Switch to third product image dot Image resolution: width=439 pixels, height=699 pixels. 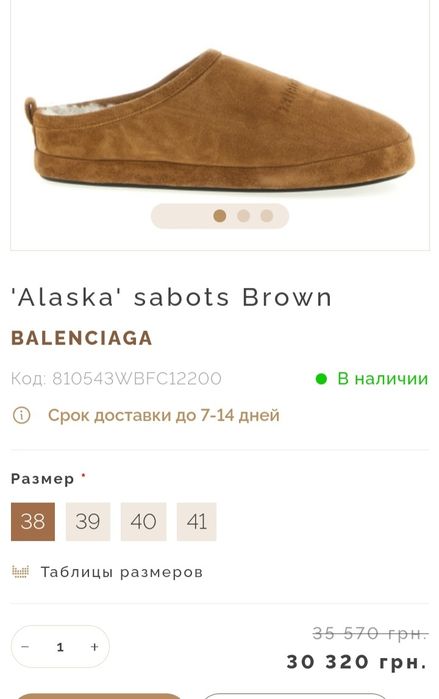(267, 216)
